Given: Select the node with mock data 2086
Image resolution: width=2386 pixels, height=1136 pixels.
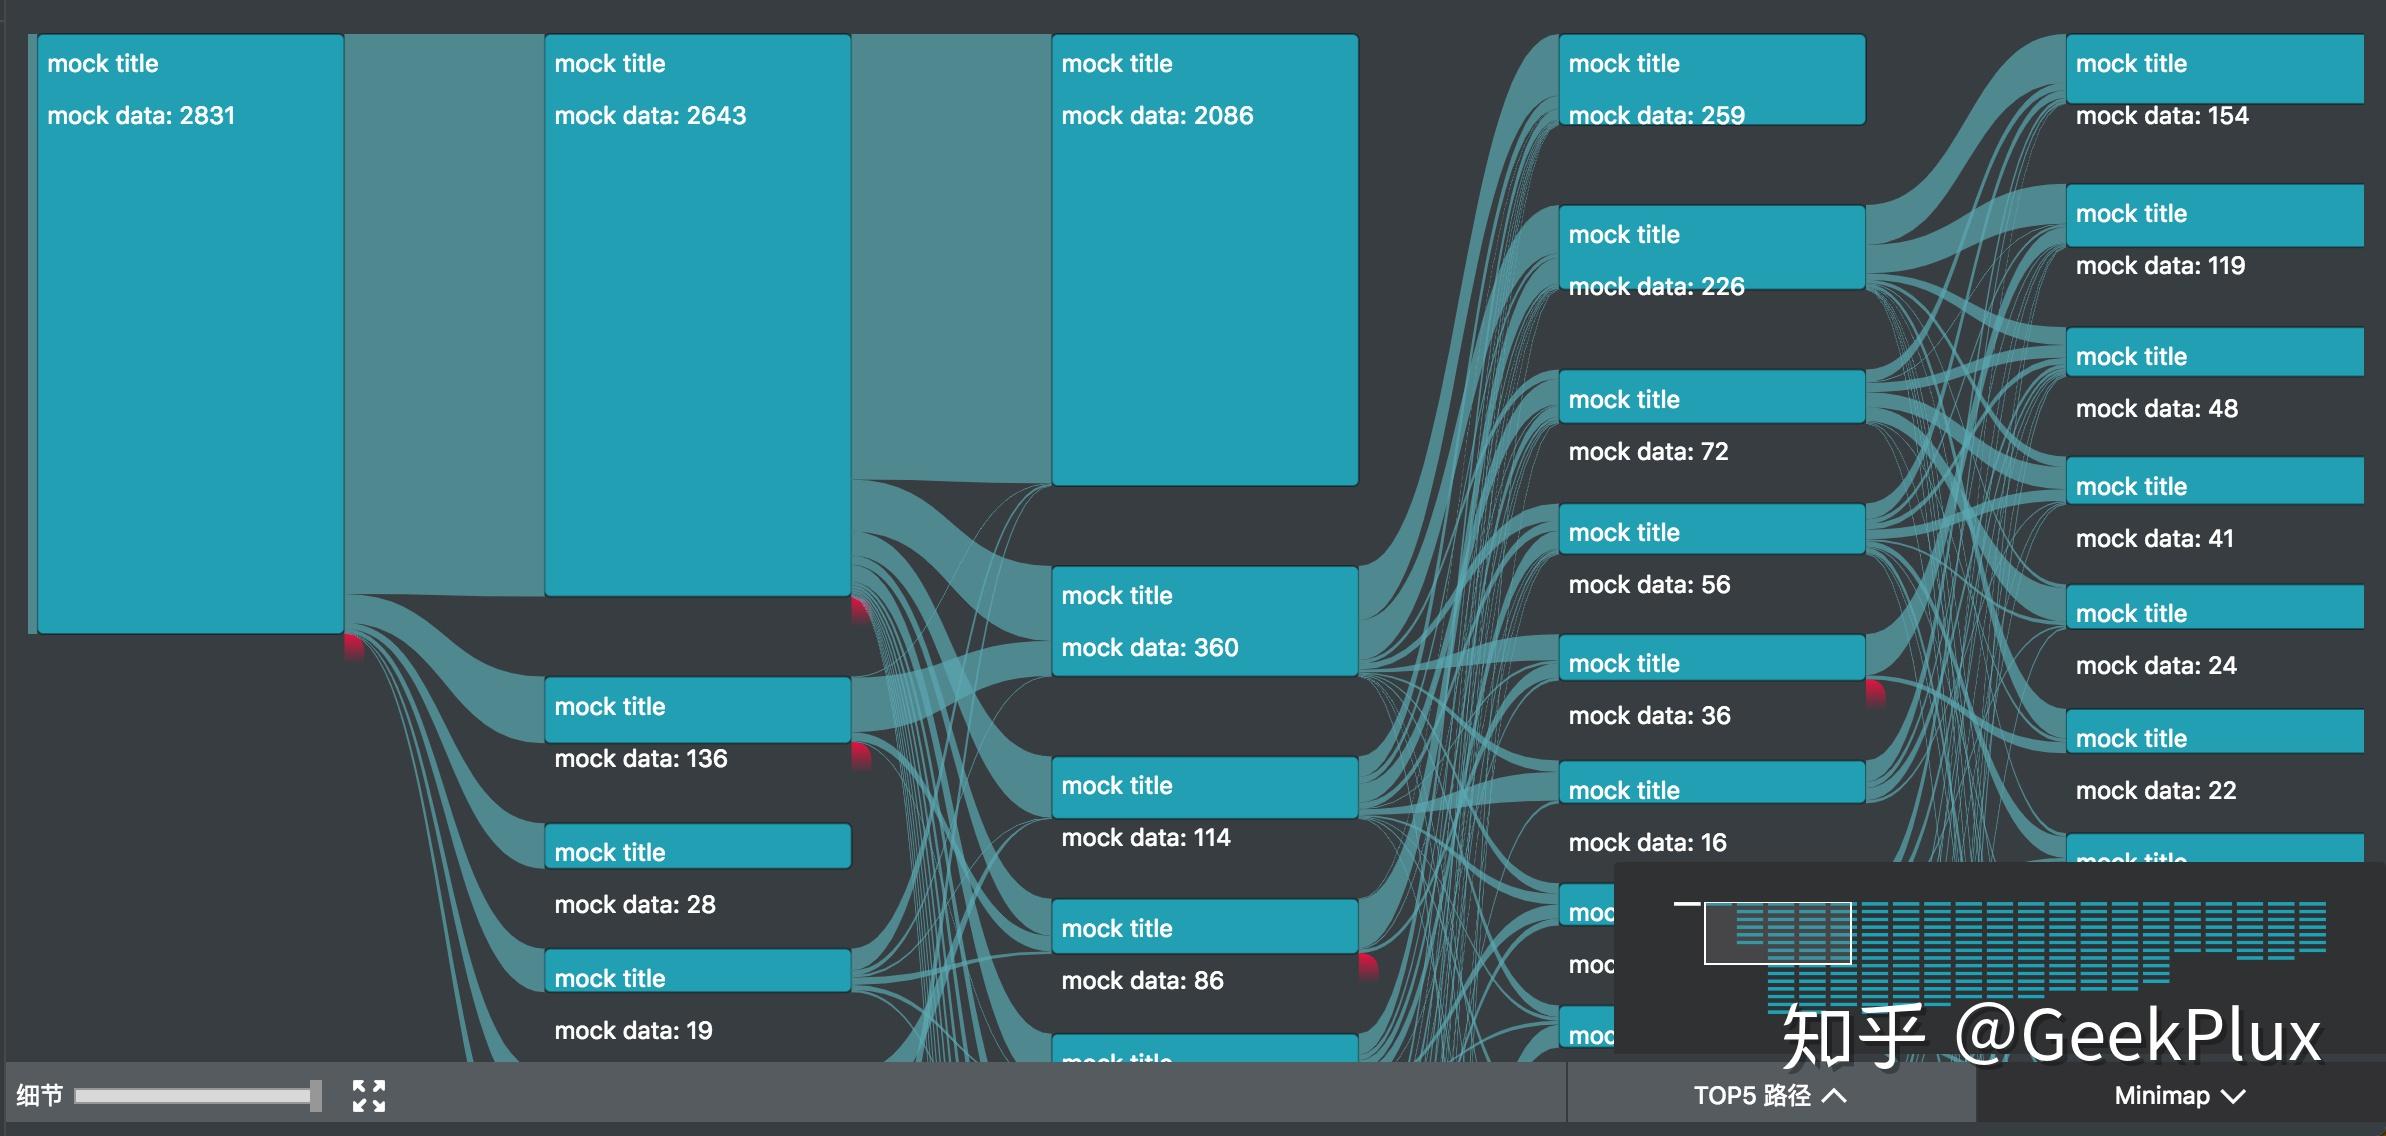Looking at the screenshot, I should point(1204,260).
